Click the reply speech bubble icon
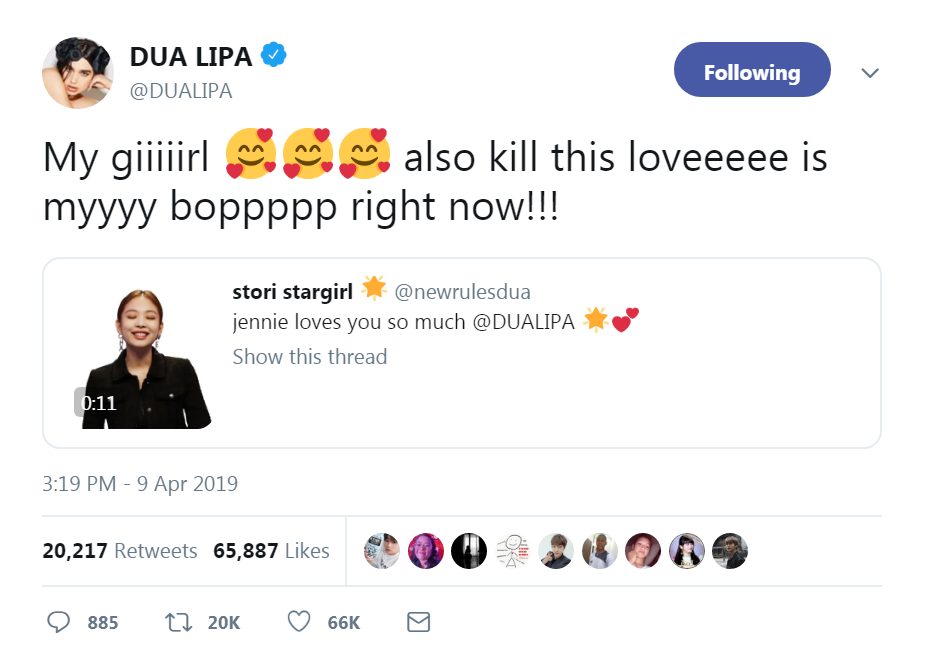 pyautogui.click(x=59, y=622)
